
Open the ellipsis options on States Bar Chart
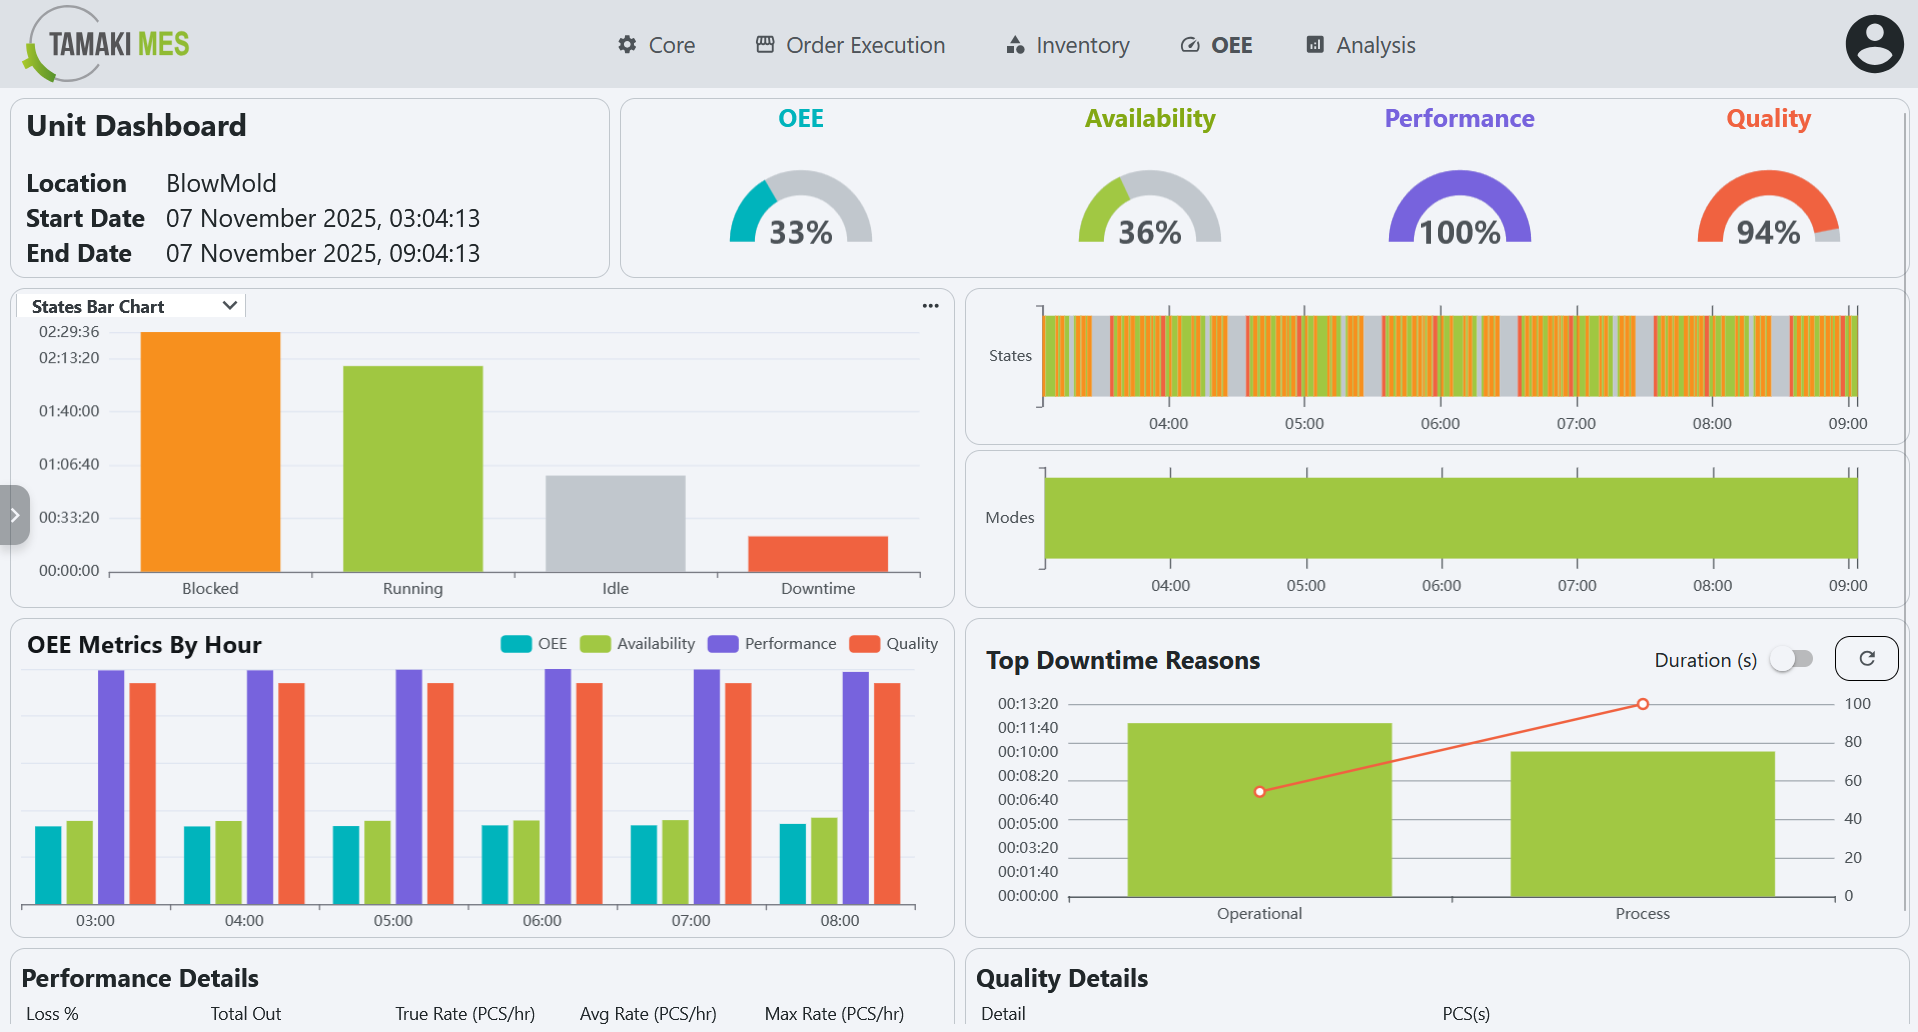coord(929,305)
